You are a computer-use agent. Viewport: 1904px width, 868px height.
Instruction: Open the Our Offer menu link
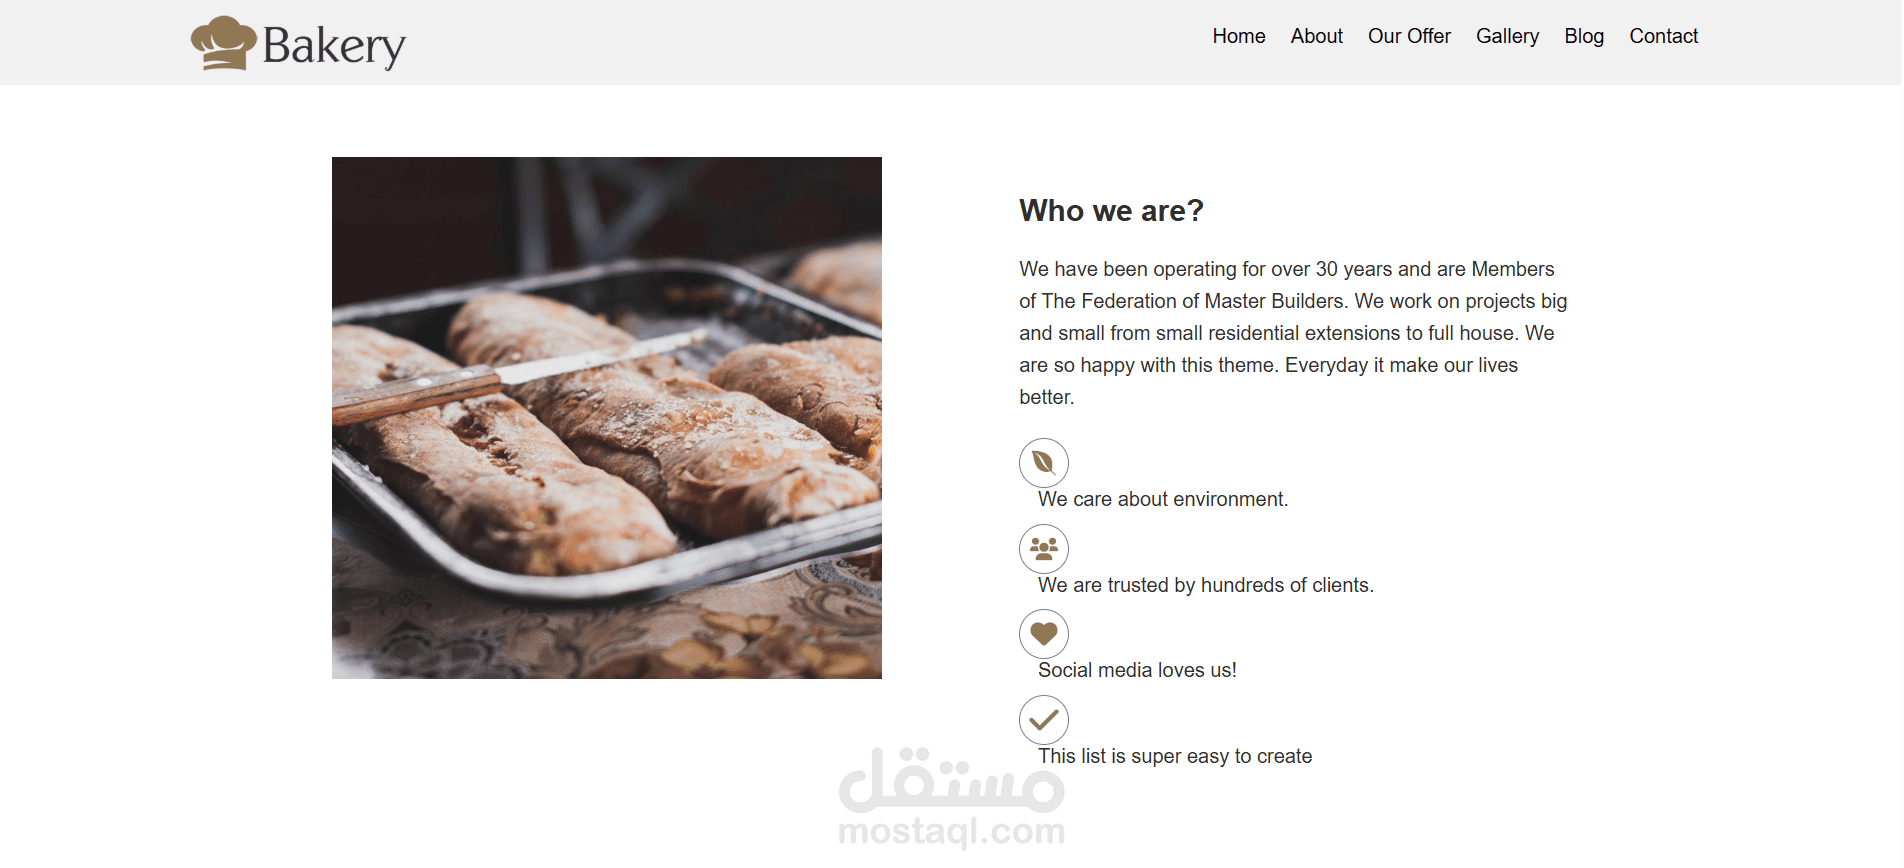[x=1409, y=36]
